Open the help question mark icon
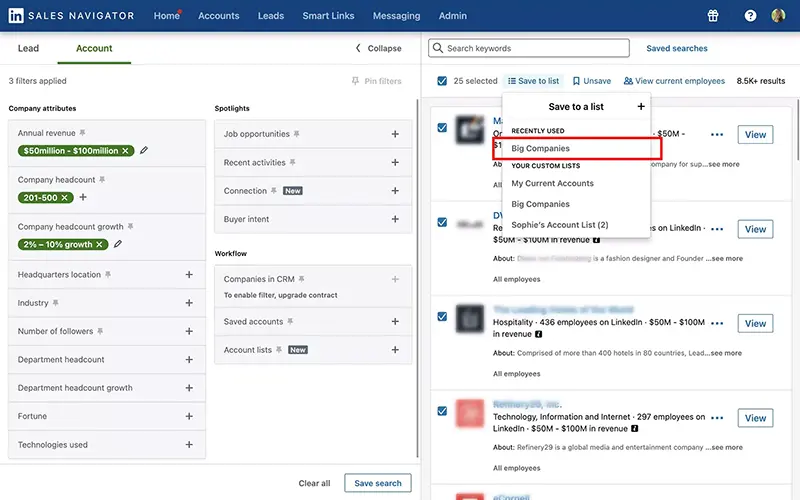Image resolution: width=800 pixels, height=500 pixels. tap(750, 16)
